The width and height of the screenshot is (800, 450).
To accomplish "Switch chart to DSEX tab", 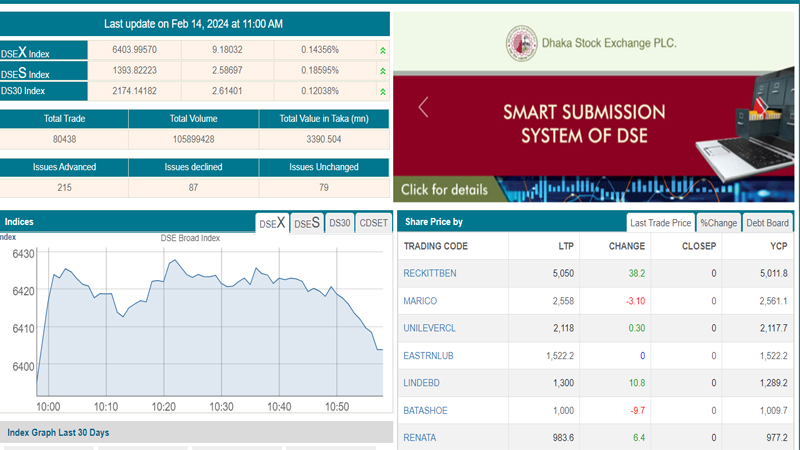I will [272, 223].
